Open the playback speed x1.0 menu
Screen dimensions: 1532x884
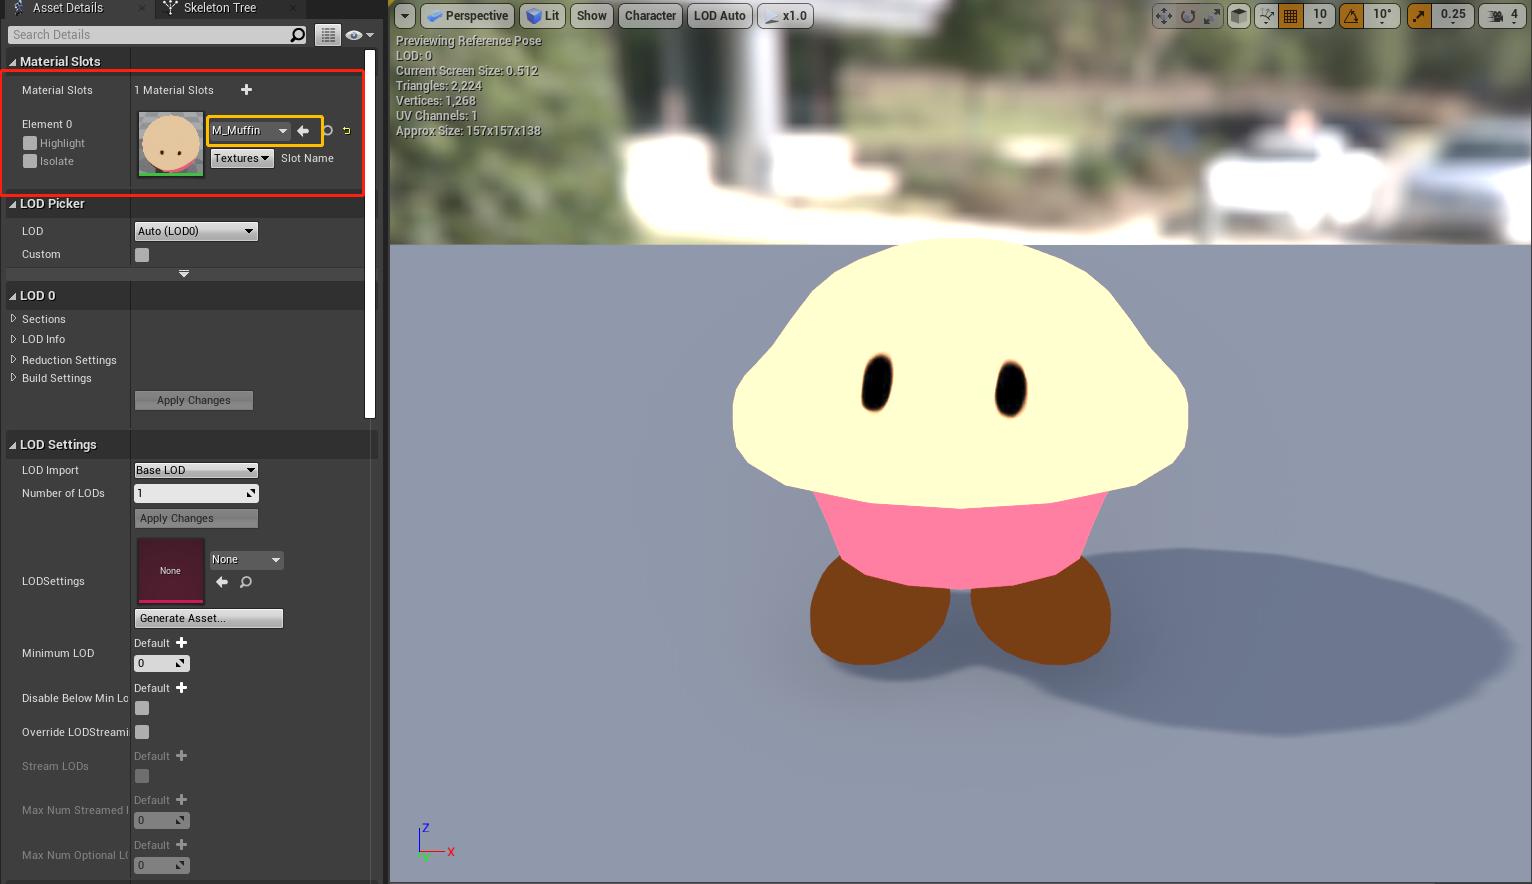tap(786, 16)
